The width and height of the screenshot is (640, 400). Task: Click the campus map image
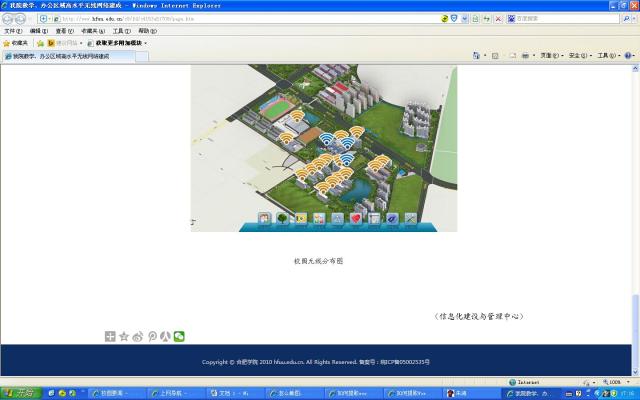tap(324, 148)
